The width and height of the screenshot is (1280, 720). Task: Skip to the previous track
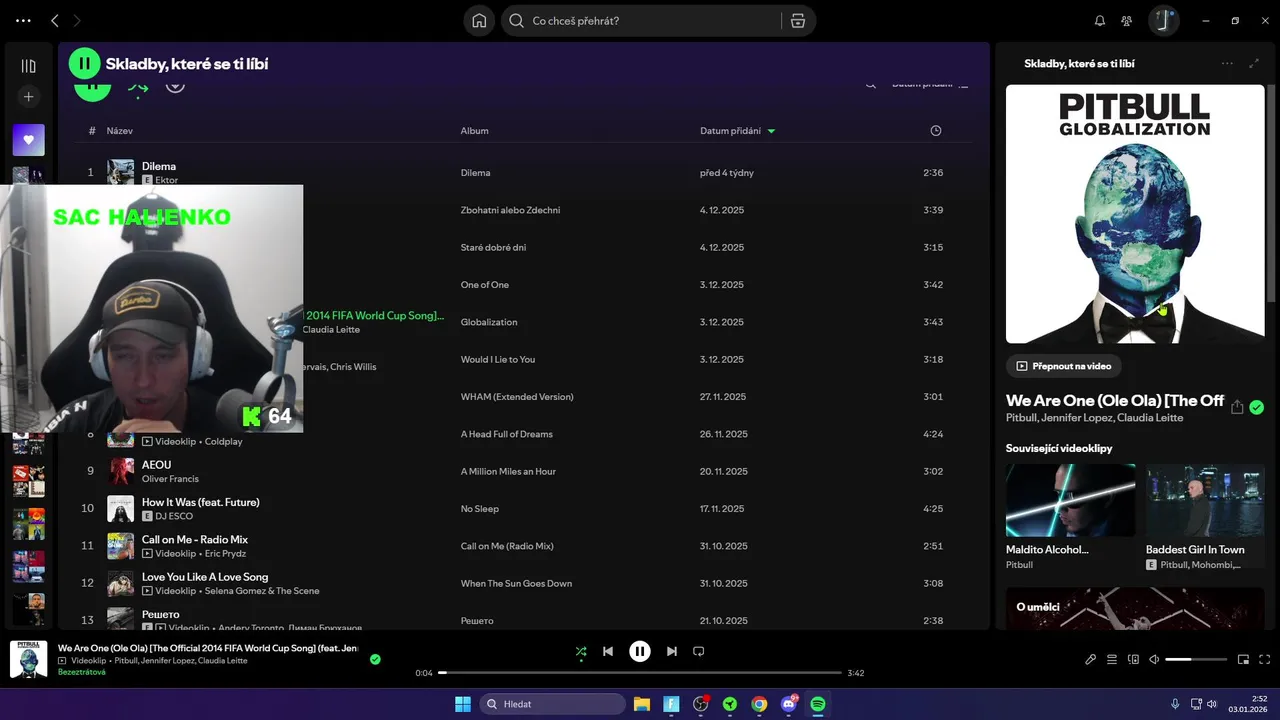[x=608, y=651]
